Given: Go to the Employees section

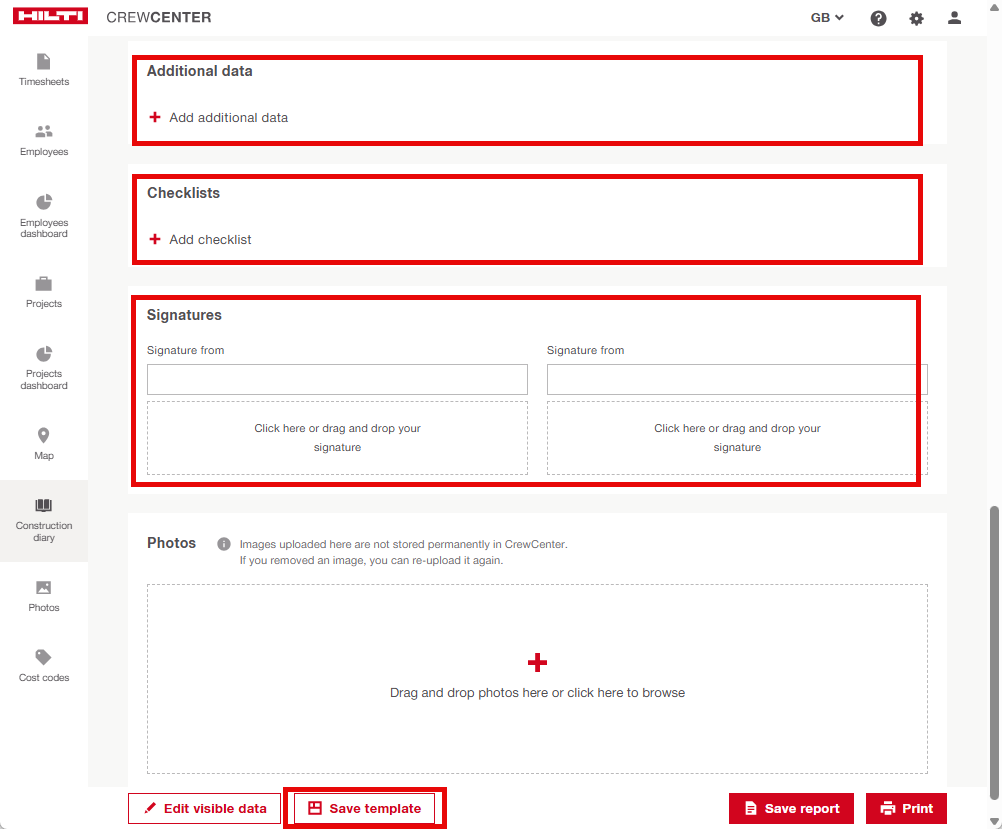Looking at the screenshot, I should pos(44,132).
